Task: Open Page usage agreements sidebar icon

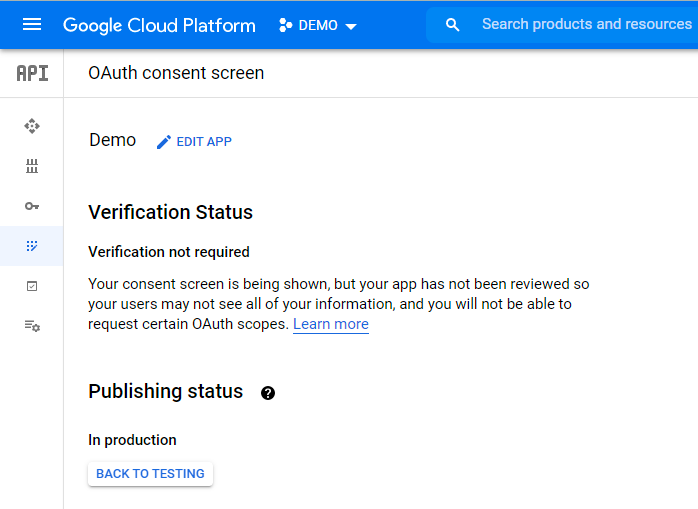Action: (32, 326)
